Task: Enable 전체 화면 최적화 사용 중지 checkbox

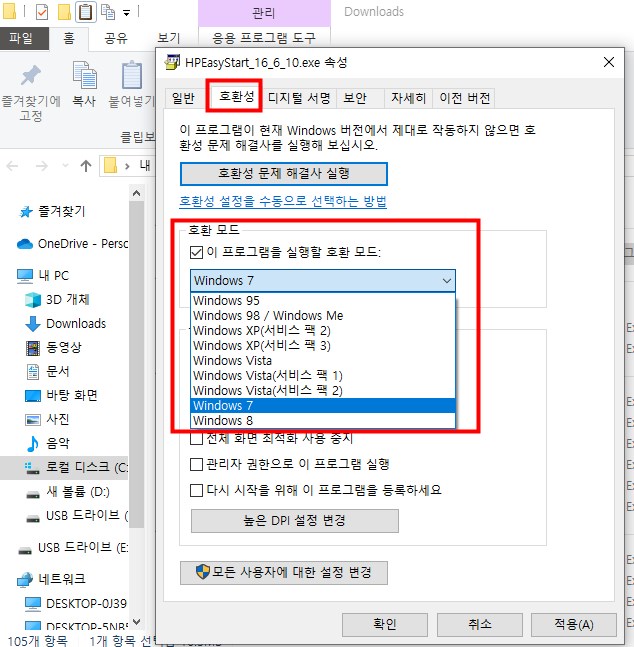Action: click(x=196, y=438)
